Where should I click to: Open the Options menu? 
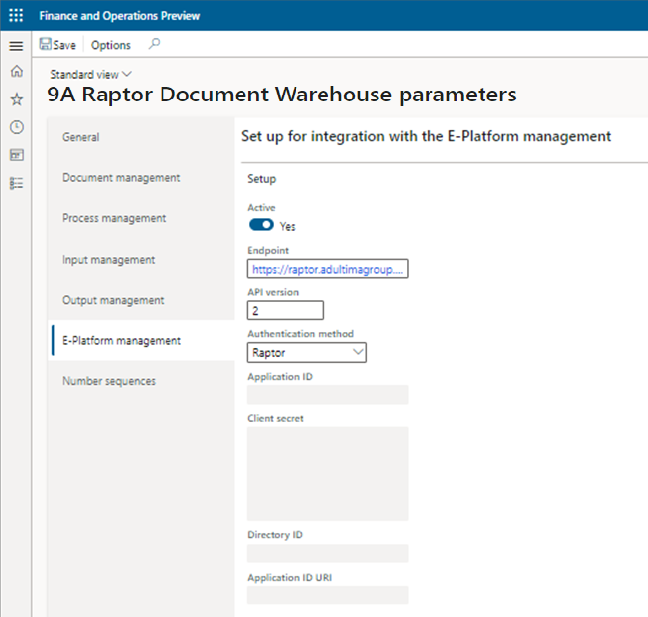[110, 45]
